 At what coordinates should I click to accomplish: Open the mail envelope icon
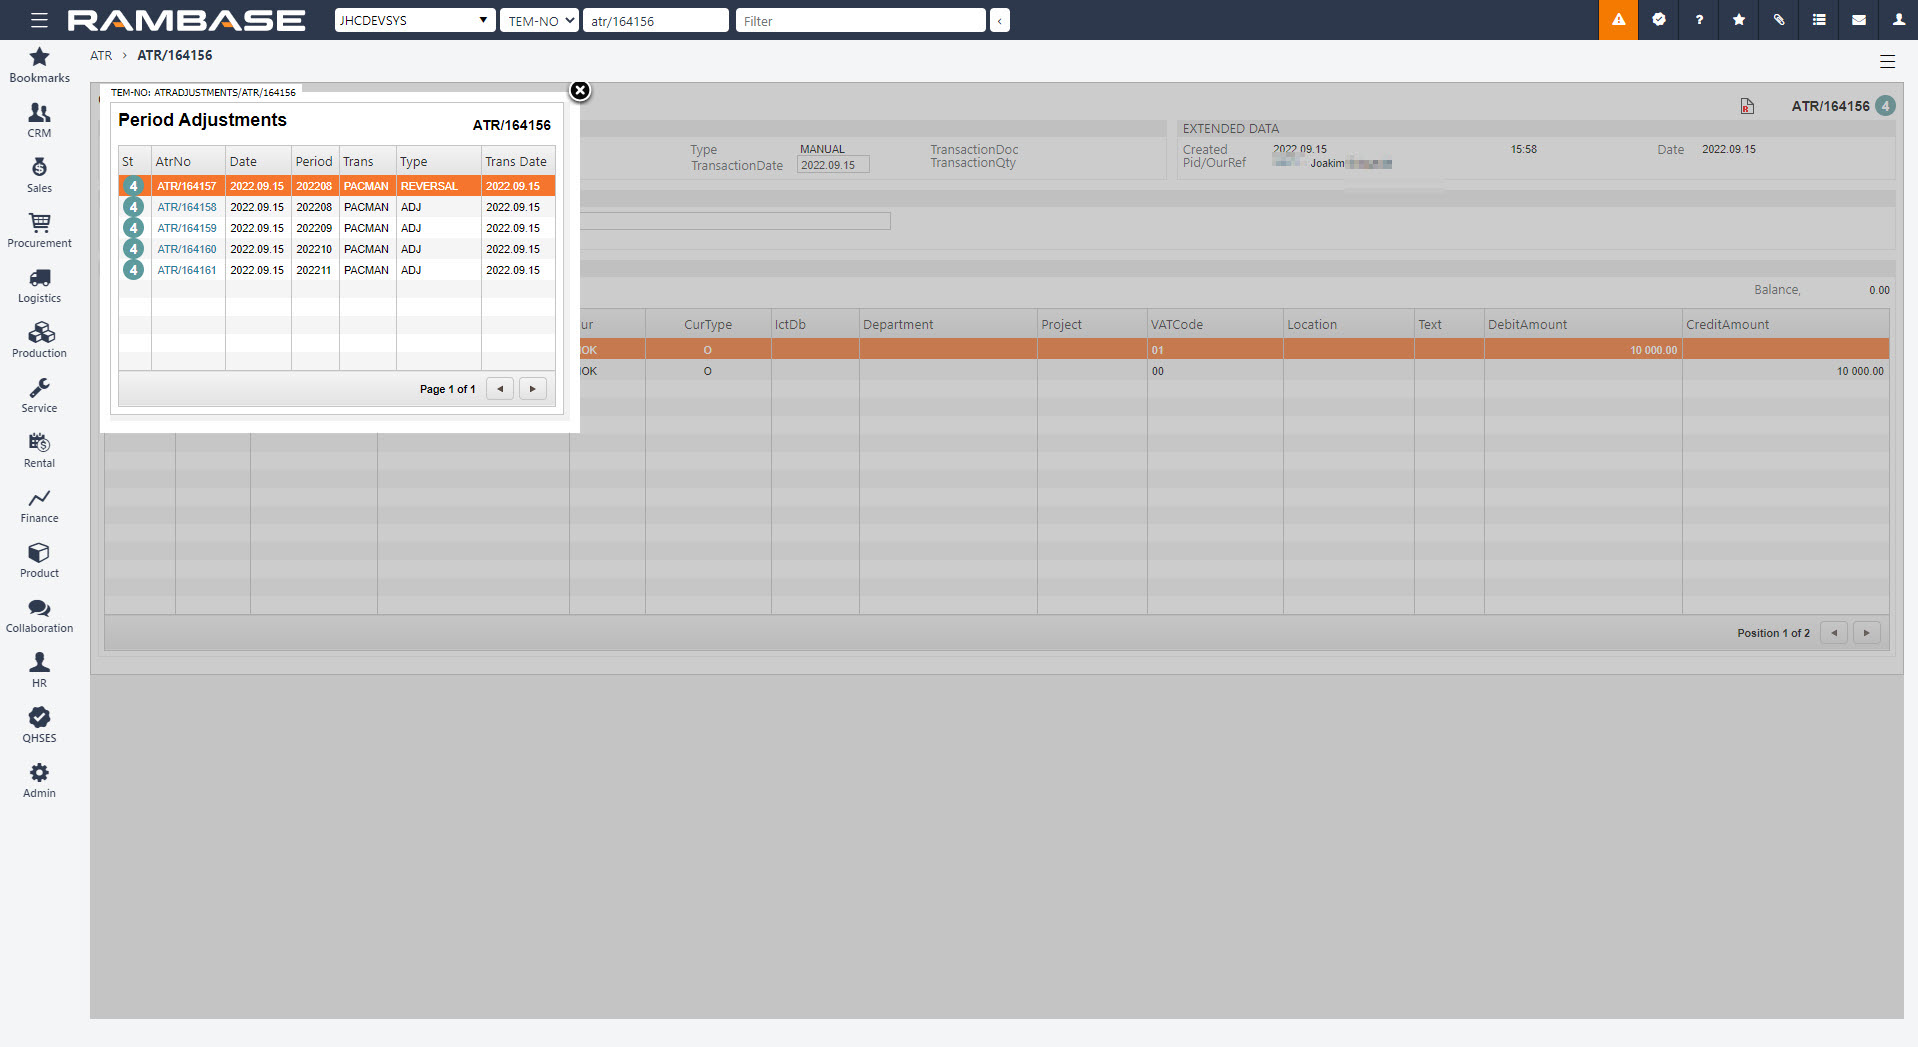point(1859,20)
